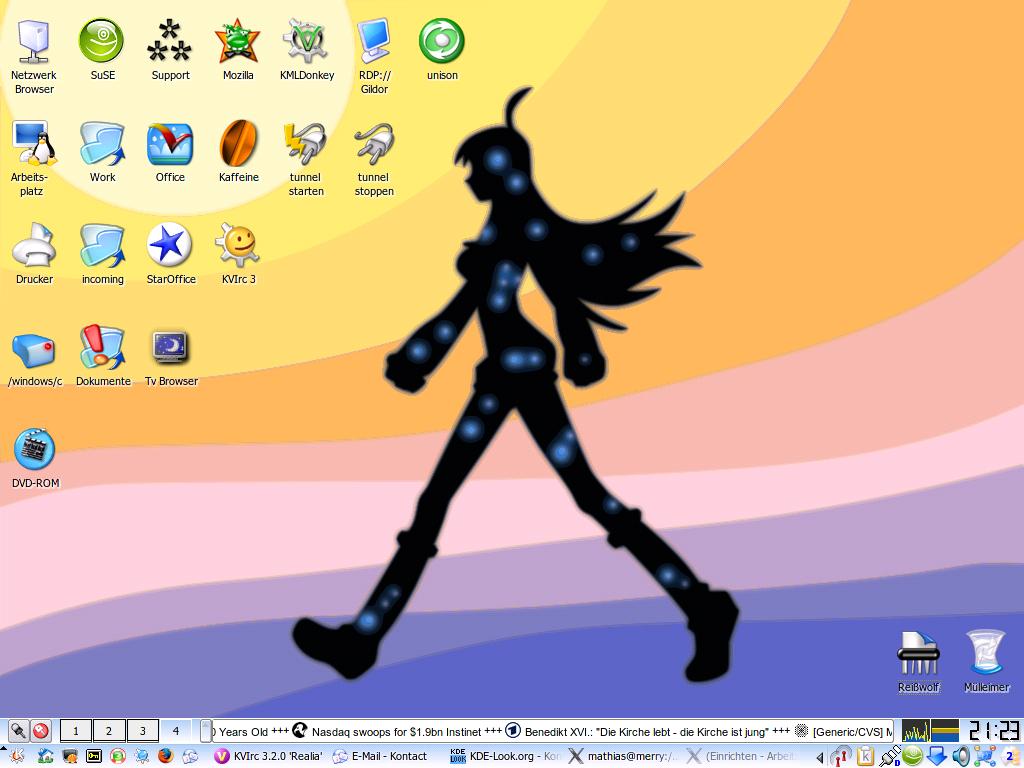The image size is (1024, 768).
Task: Open the Dokumente folder icon
Action: click(103, 356)
